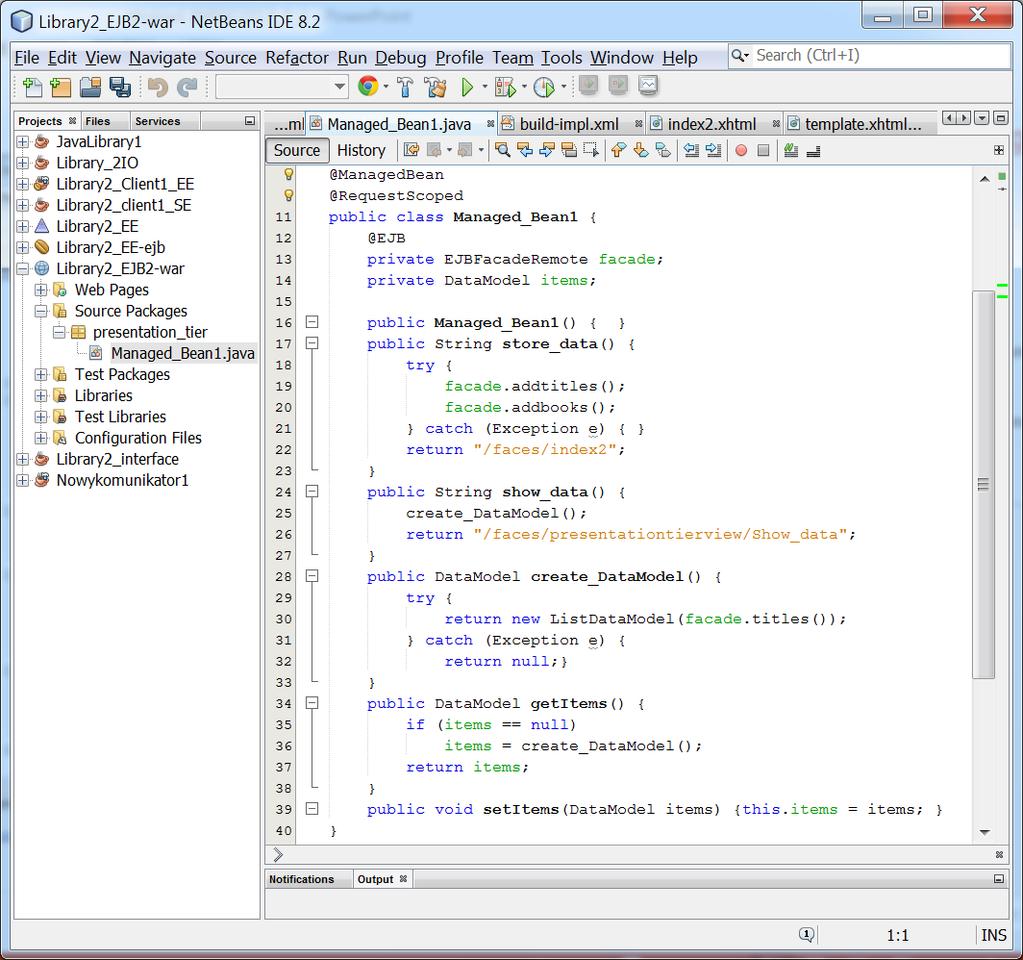Switch to the index2.xhtml tab

712,124
